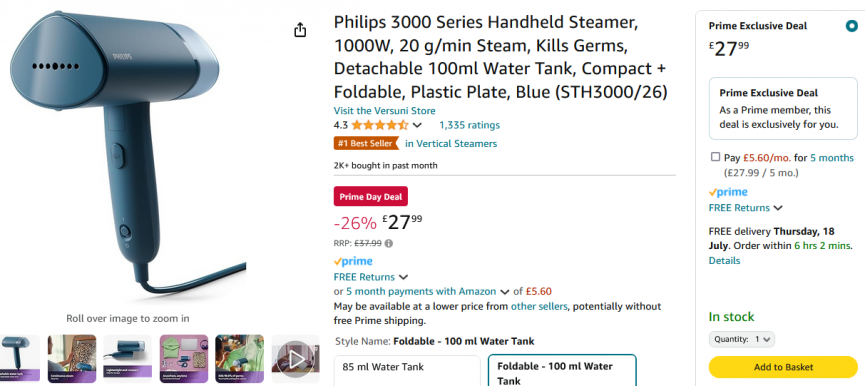View the leopard print garment thumbnail
The height and width of the screenshot is (386, 865).
click(x=72, y=358)
